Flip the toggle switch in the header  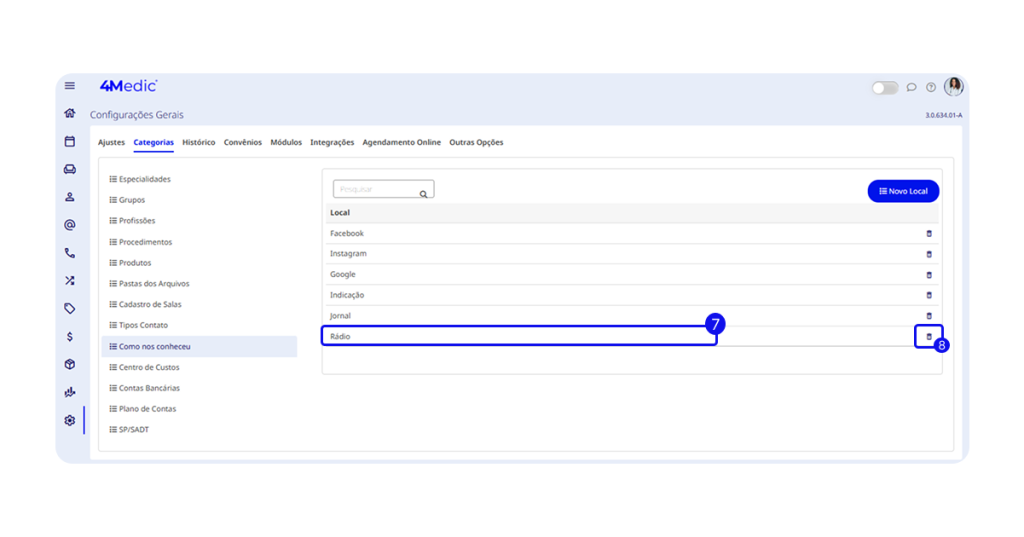(885, 88)
